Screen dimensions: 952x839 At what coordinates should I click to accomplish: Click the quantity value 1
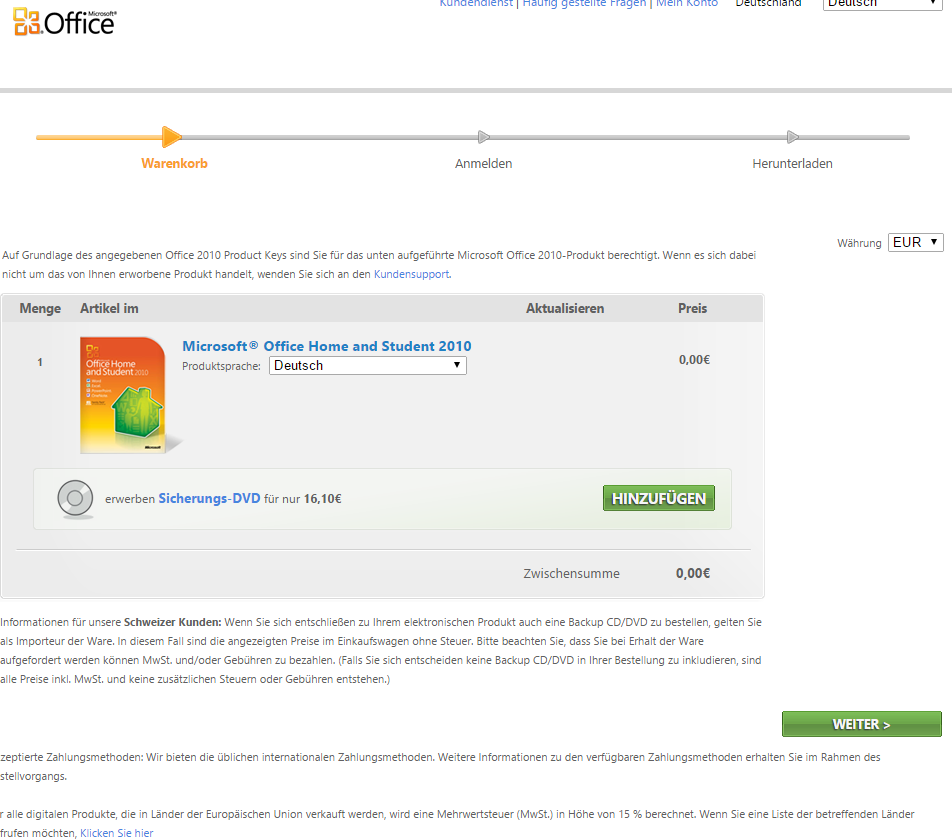tap(40, 362)
